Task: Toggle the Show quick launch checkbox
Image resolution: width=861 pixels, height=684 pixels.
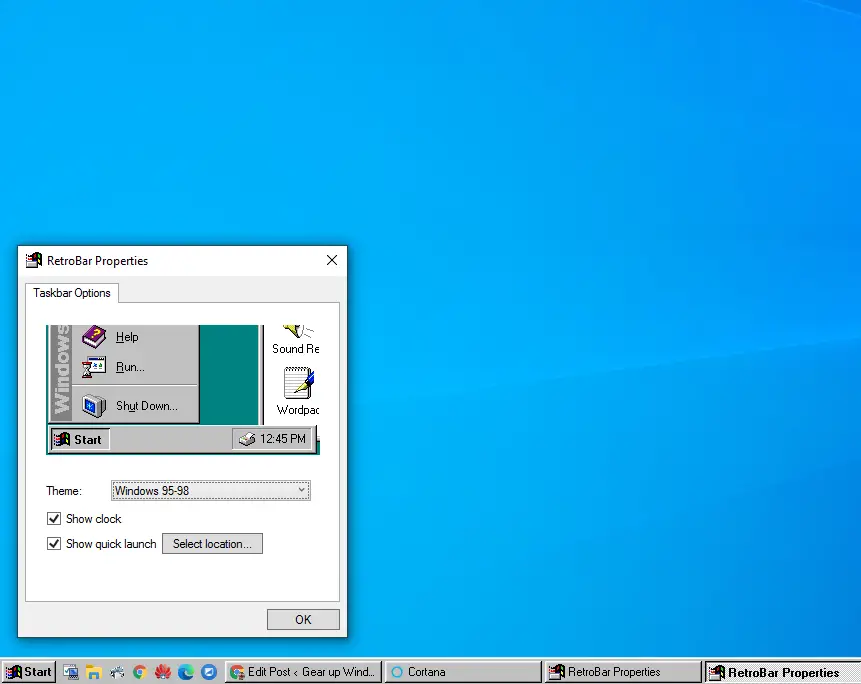Action: click(x=54, y=543)
